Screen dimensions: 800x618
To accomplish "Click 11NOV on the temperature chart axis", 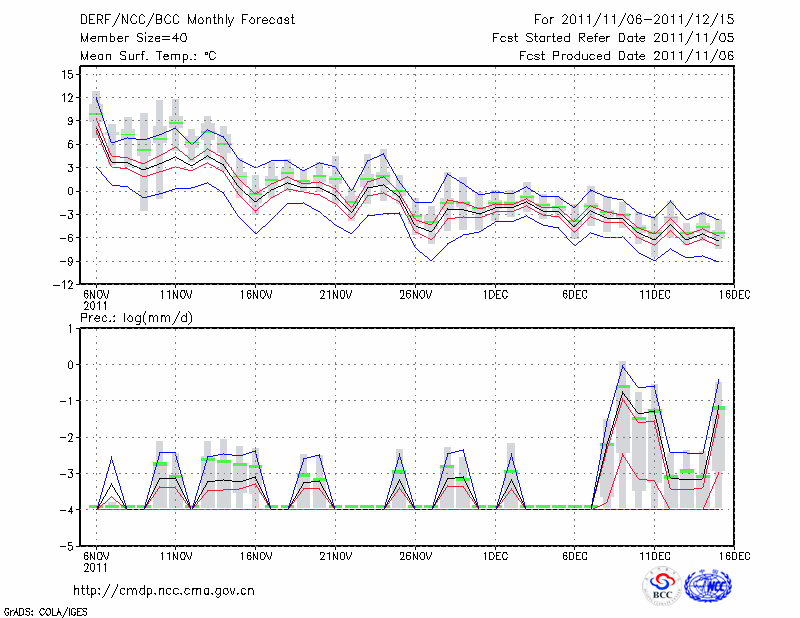I will click(x=176, y=295).
